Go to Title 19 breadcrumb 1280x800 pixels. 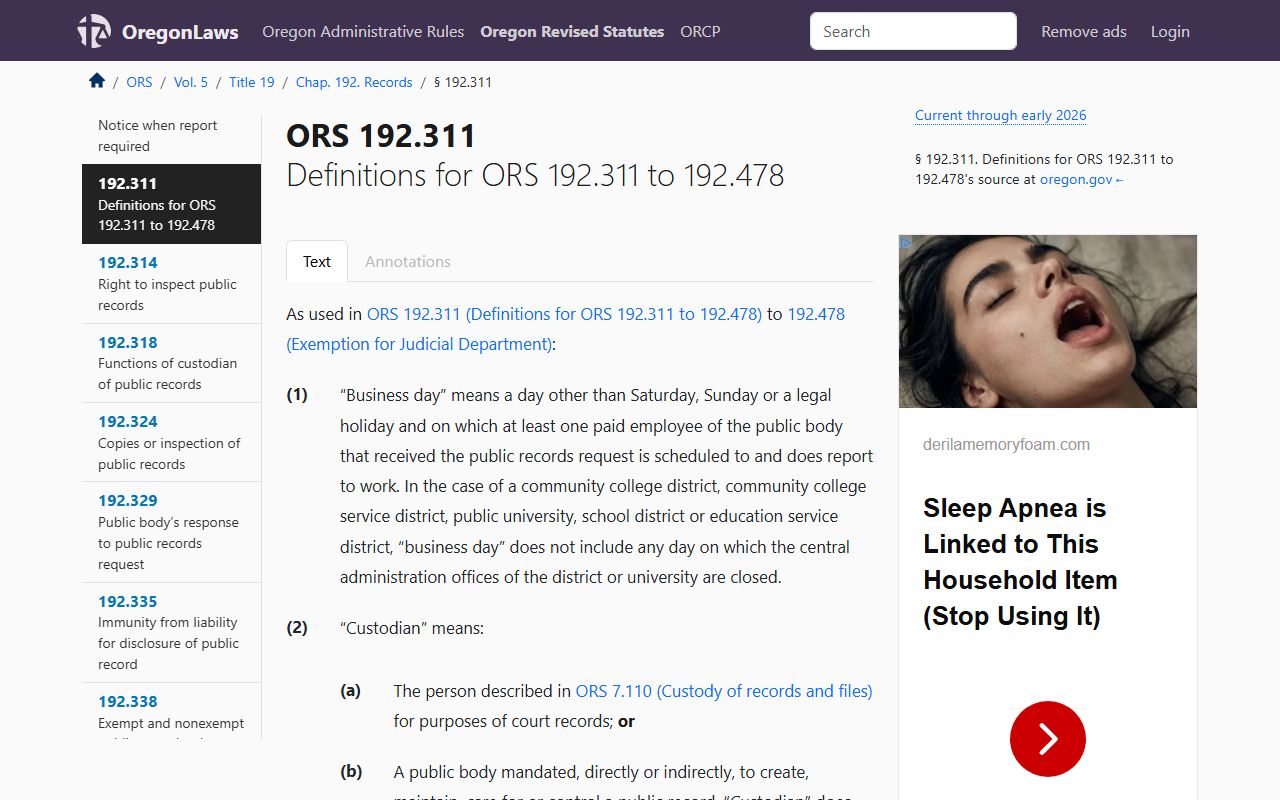(x=252, y=82)
